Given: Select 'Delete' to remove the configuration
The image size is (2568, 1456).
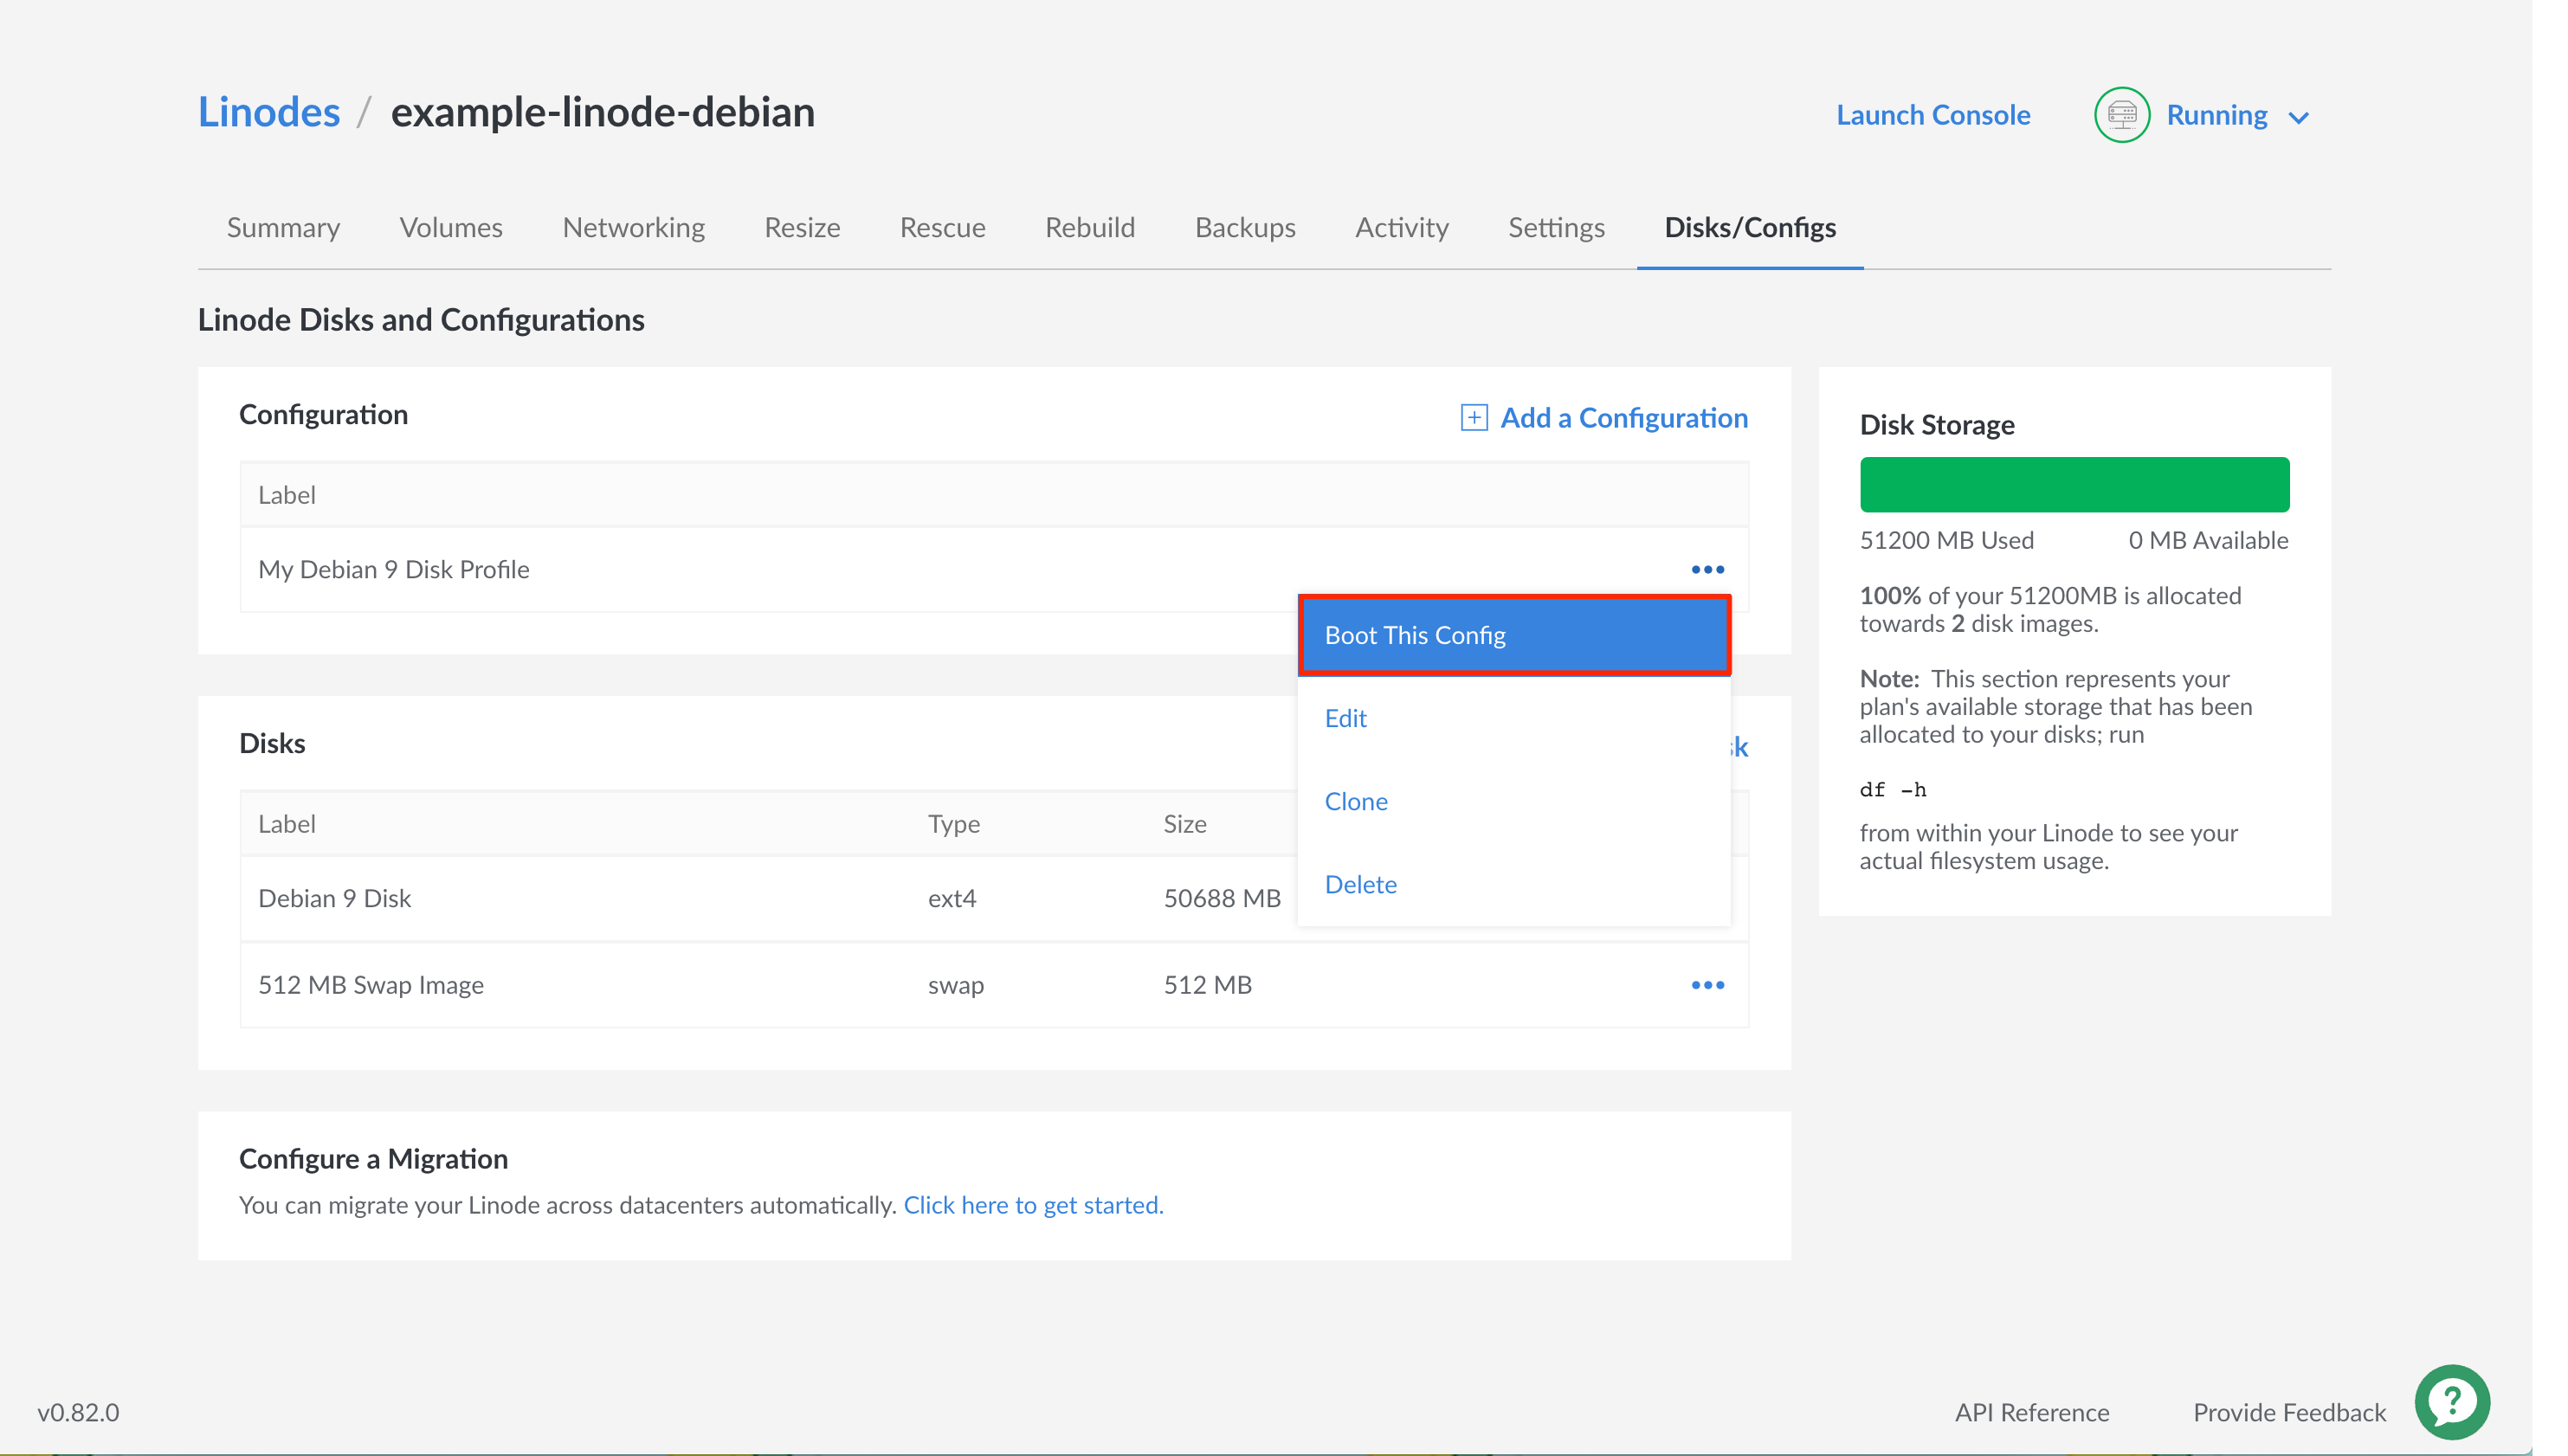Looking at the screenshot, I should (x=1360, y=883).
